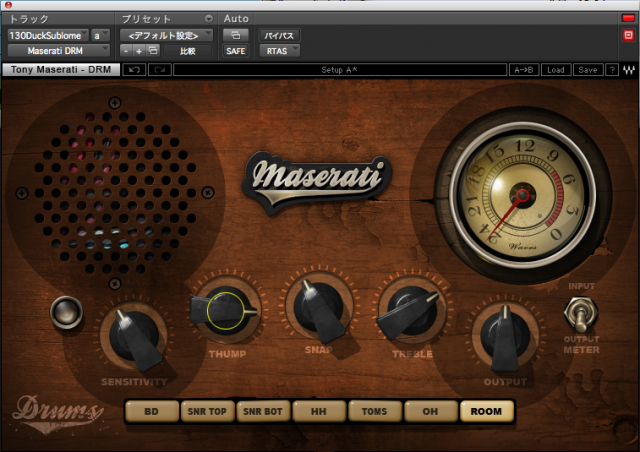640x452 pixels.
Task: Click the Sensitivity knob
Action: click(x=134, y=337)
